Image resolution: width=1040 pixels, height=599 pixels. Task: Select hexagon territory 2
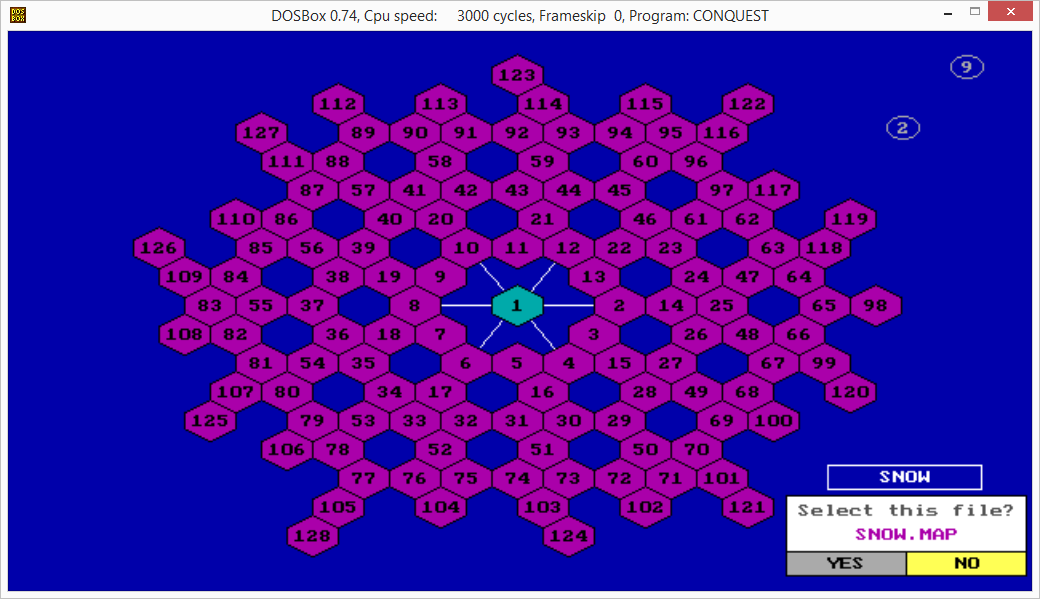click(619, 306)
